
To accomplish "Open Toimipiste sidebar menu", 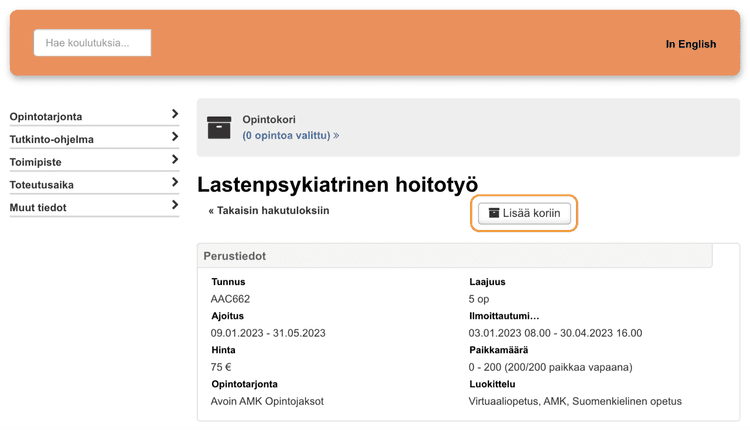I will pyautogui.click(x=94, y=162).
